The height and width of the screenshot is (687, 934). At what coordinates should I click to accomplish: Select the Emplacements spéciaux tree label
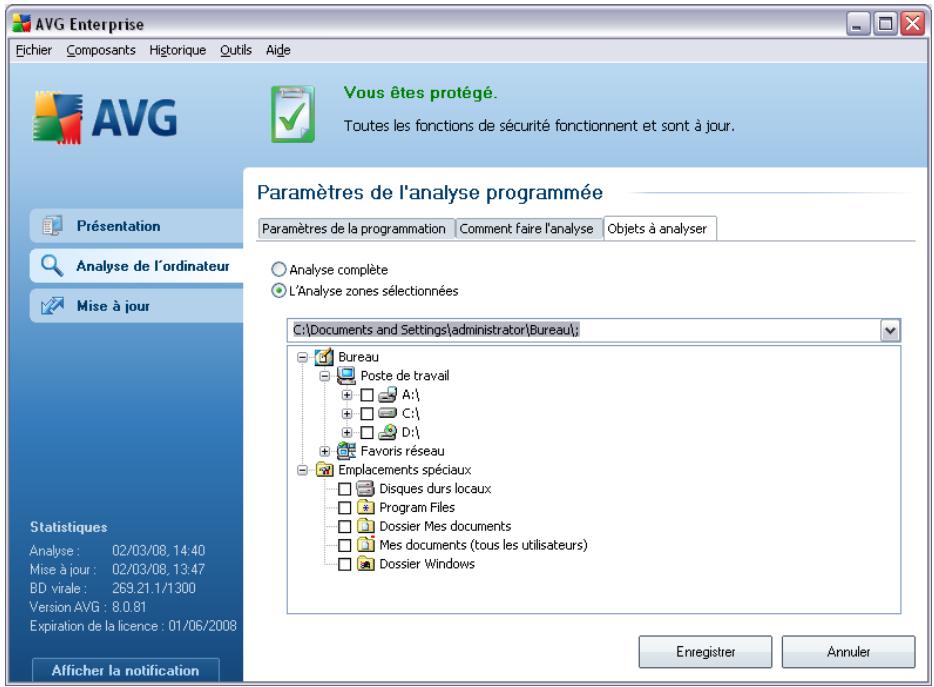pos(404,470)
